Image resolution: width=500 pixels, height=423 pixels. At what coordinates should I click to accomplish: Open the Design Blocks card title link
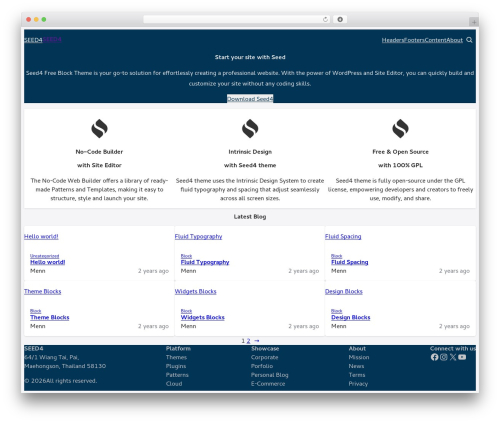(x=344, y=291)
